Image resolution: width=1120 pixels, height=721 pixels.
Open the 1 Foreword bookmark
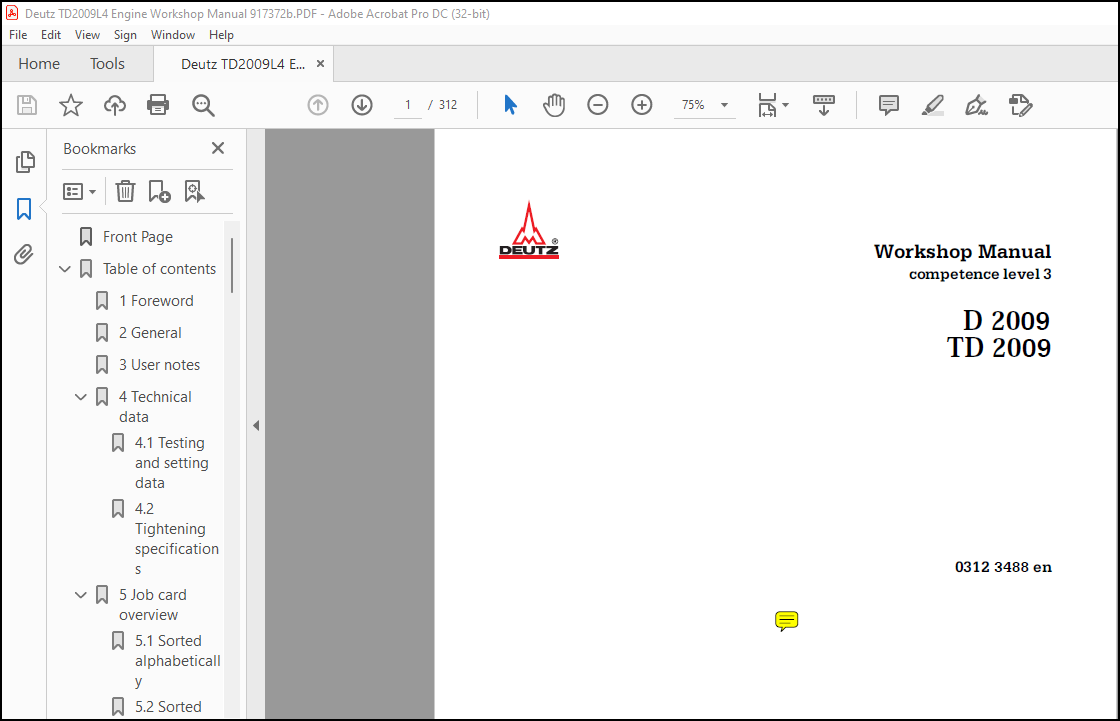(156, 301)
